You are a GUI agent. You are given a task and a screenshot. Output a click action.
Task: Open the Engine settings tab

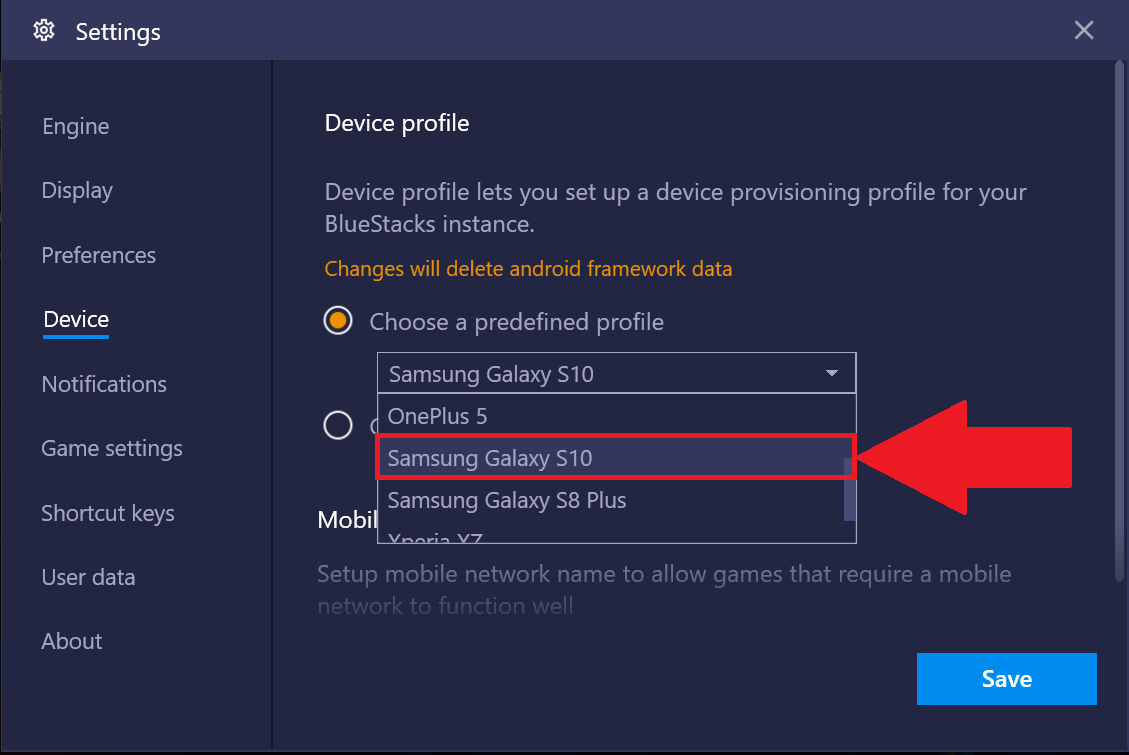(x=76, y=127)
